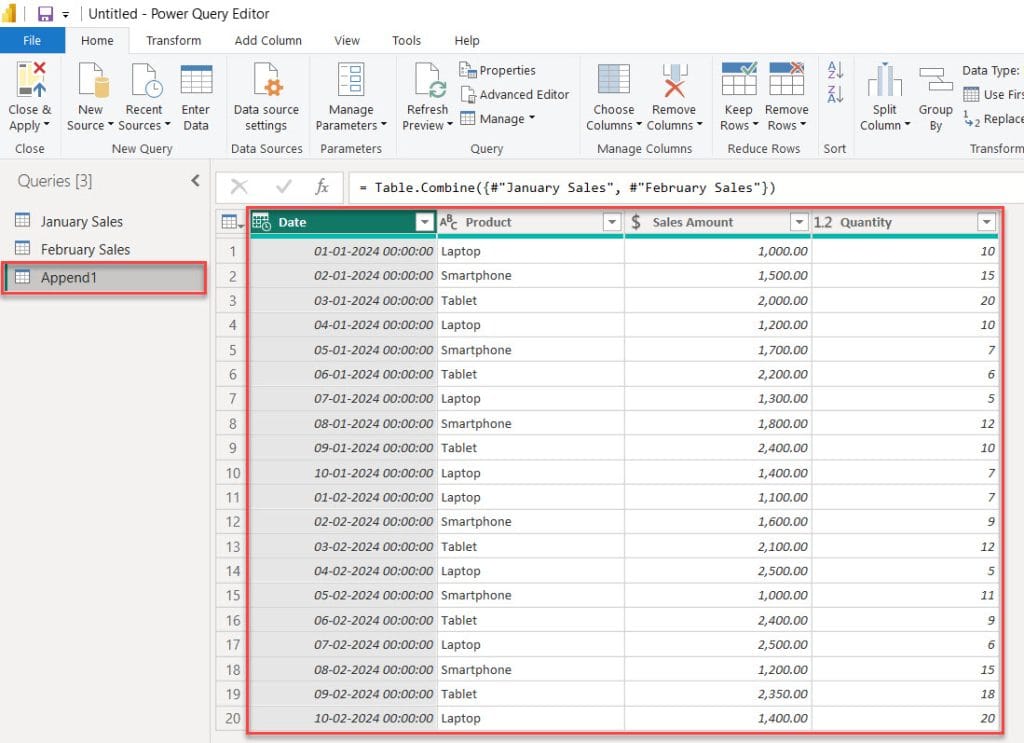This screenshot has height=743, width=1024.
Task: Click the Remove Rows icon
Action: coord(786,78)
